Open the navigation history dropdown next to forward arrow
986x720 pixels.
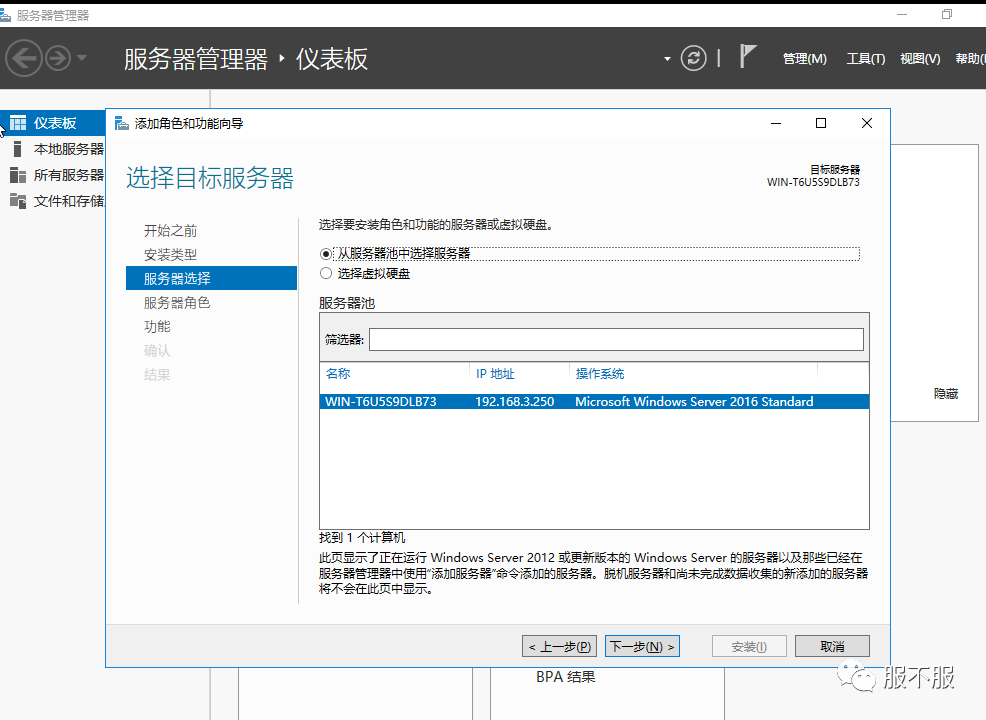pyautogui.click(x=82, y=58)
